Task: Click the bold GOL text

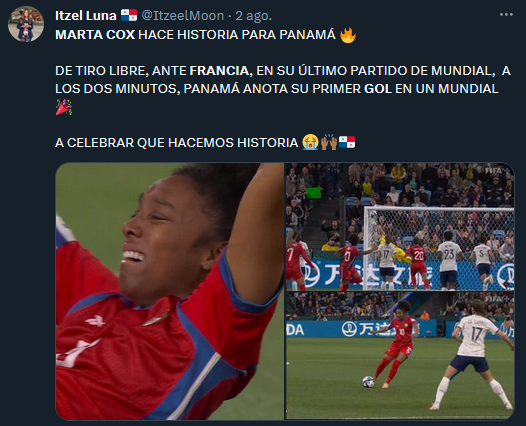Action: click(378, 89)
